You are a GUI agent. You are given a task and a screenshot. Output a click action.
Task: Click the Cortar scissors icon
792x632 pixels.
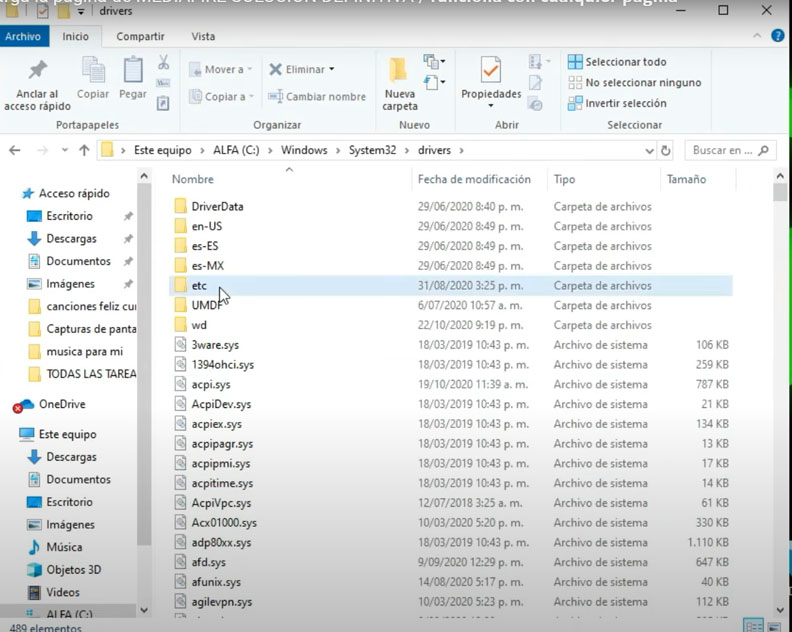click(163, 62)
